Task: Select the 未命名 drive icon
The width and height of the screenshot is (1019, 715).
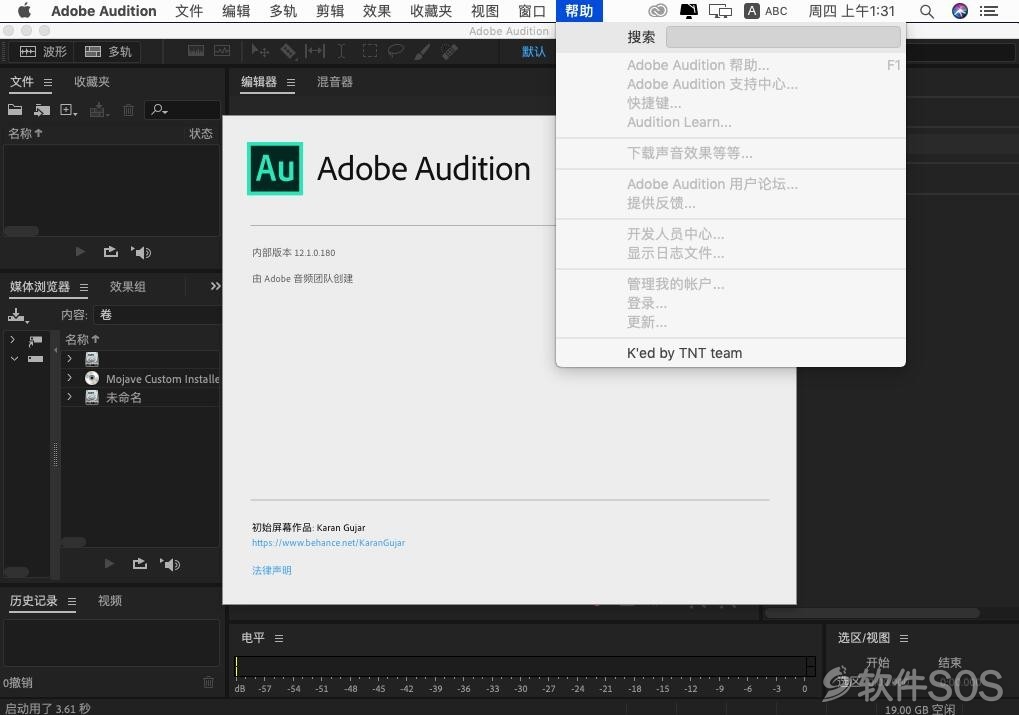Action: [92, 397]
